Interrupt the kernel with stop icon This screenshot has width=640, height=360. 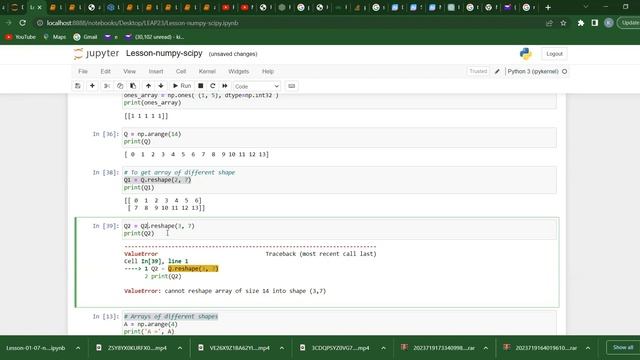pyautogui.click(x=200, y=86)
